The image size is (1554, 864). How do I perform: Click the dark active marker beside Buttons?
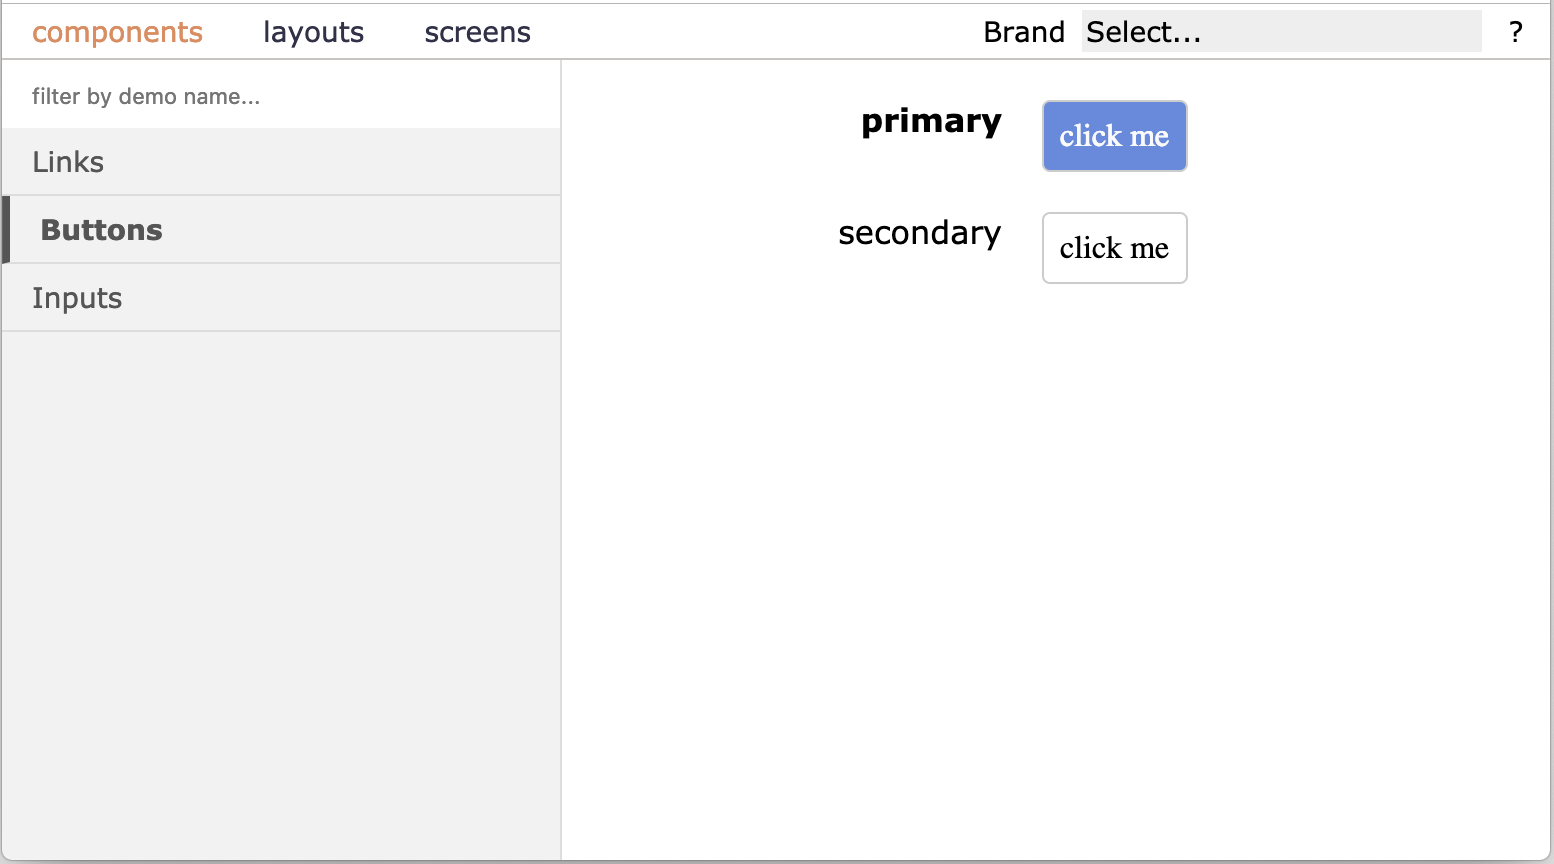(x=6, y=230)
